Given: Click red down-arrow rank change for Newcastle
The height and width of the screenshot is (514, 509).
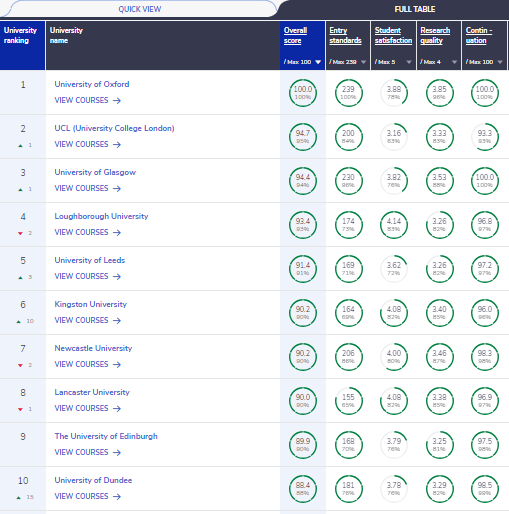Looking at the screenshot, I should tap(20, 365).
